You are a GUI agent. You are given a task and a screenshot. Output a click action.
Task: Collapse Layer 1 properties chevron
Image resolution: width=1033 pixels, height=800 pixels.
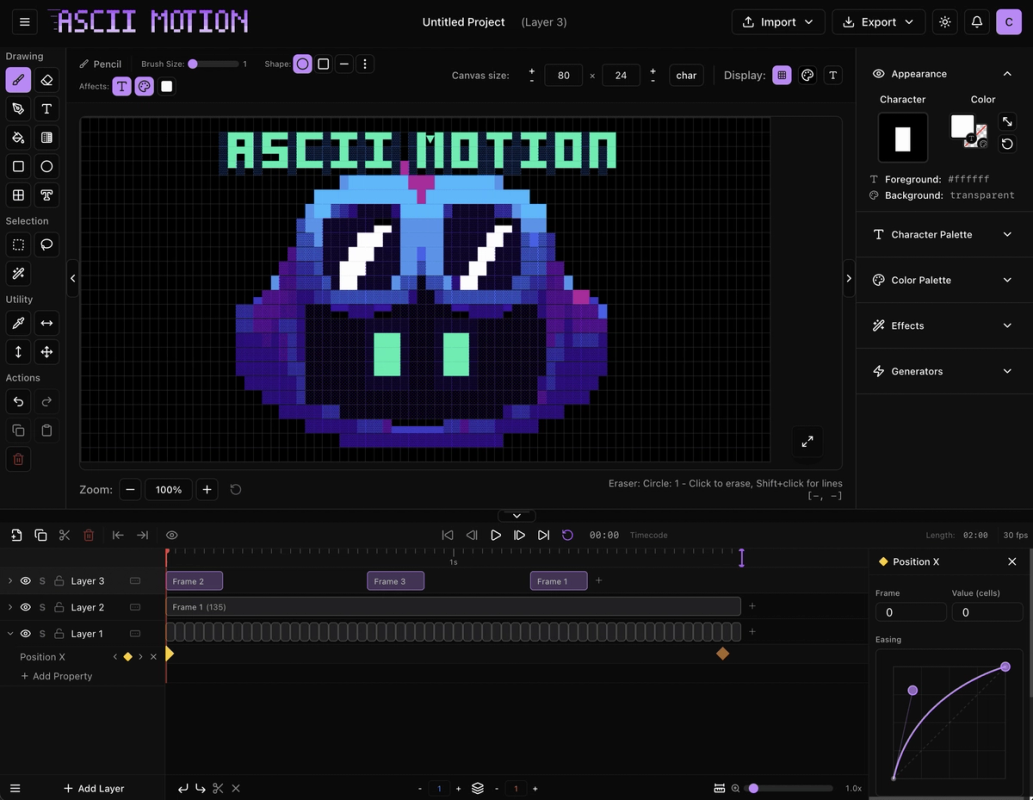[10, 633]
